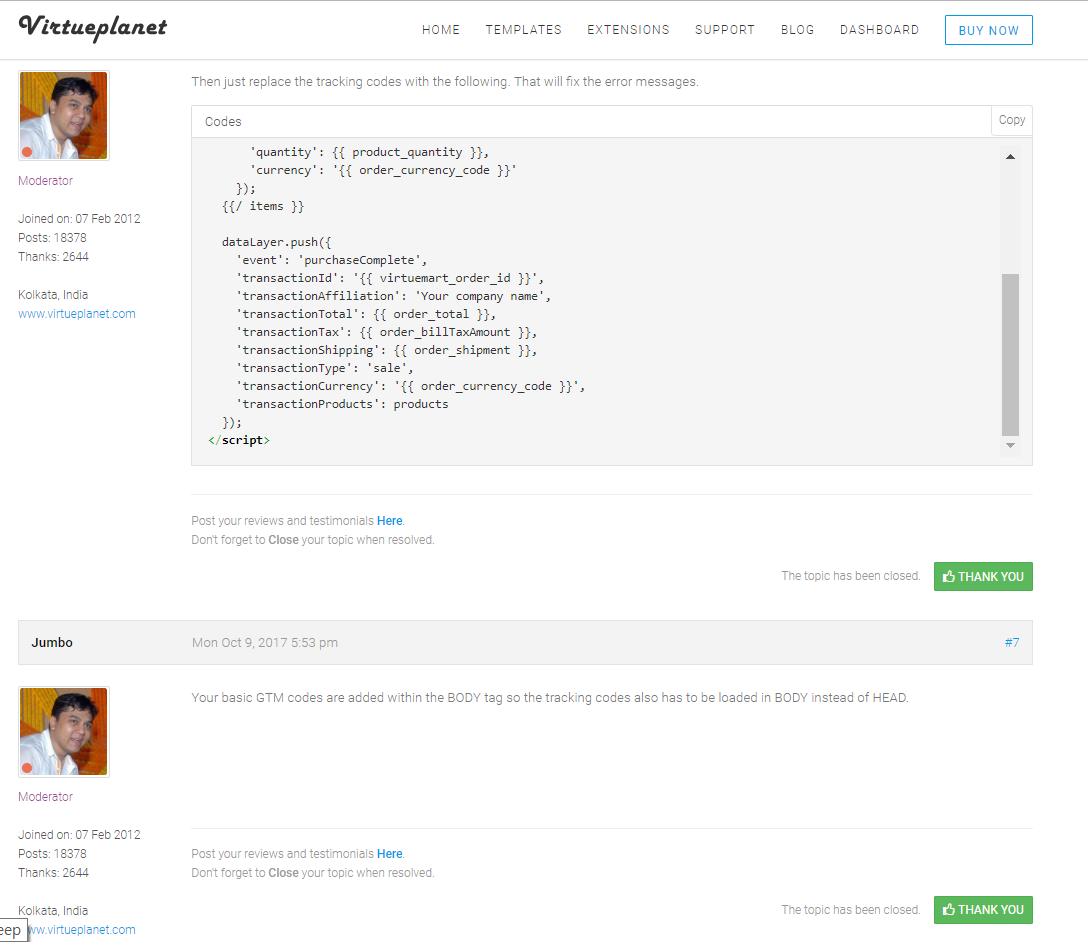Go to the EXTENSIONS page
This screenshot has width=1088, height=942.
tap(628, 30)
